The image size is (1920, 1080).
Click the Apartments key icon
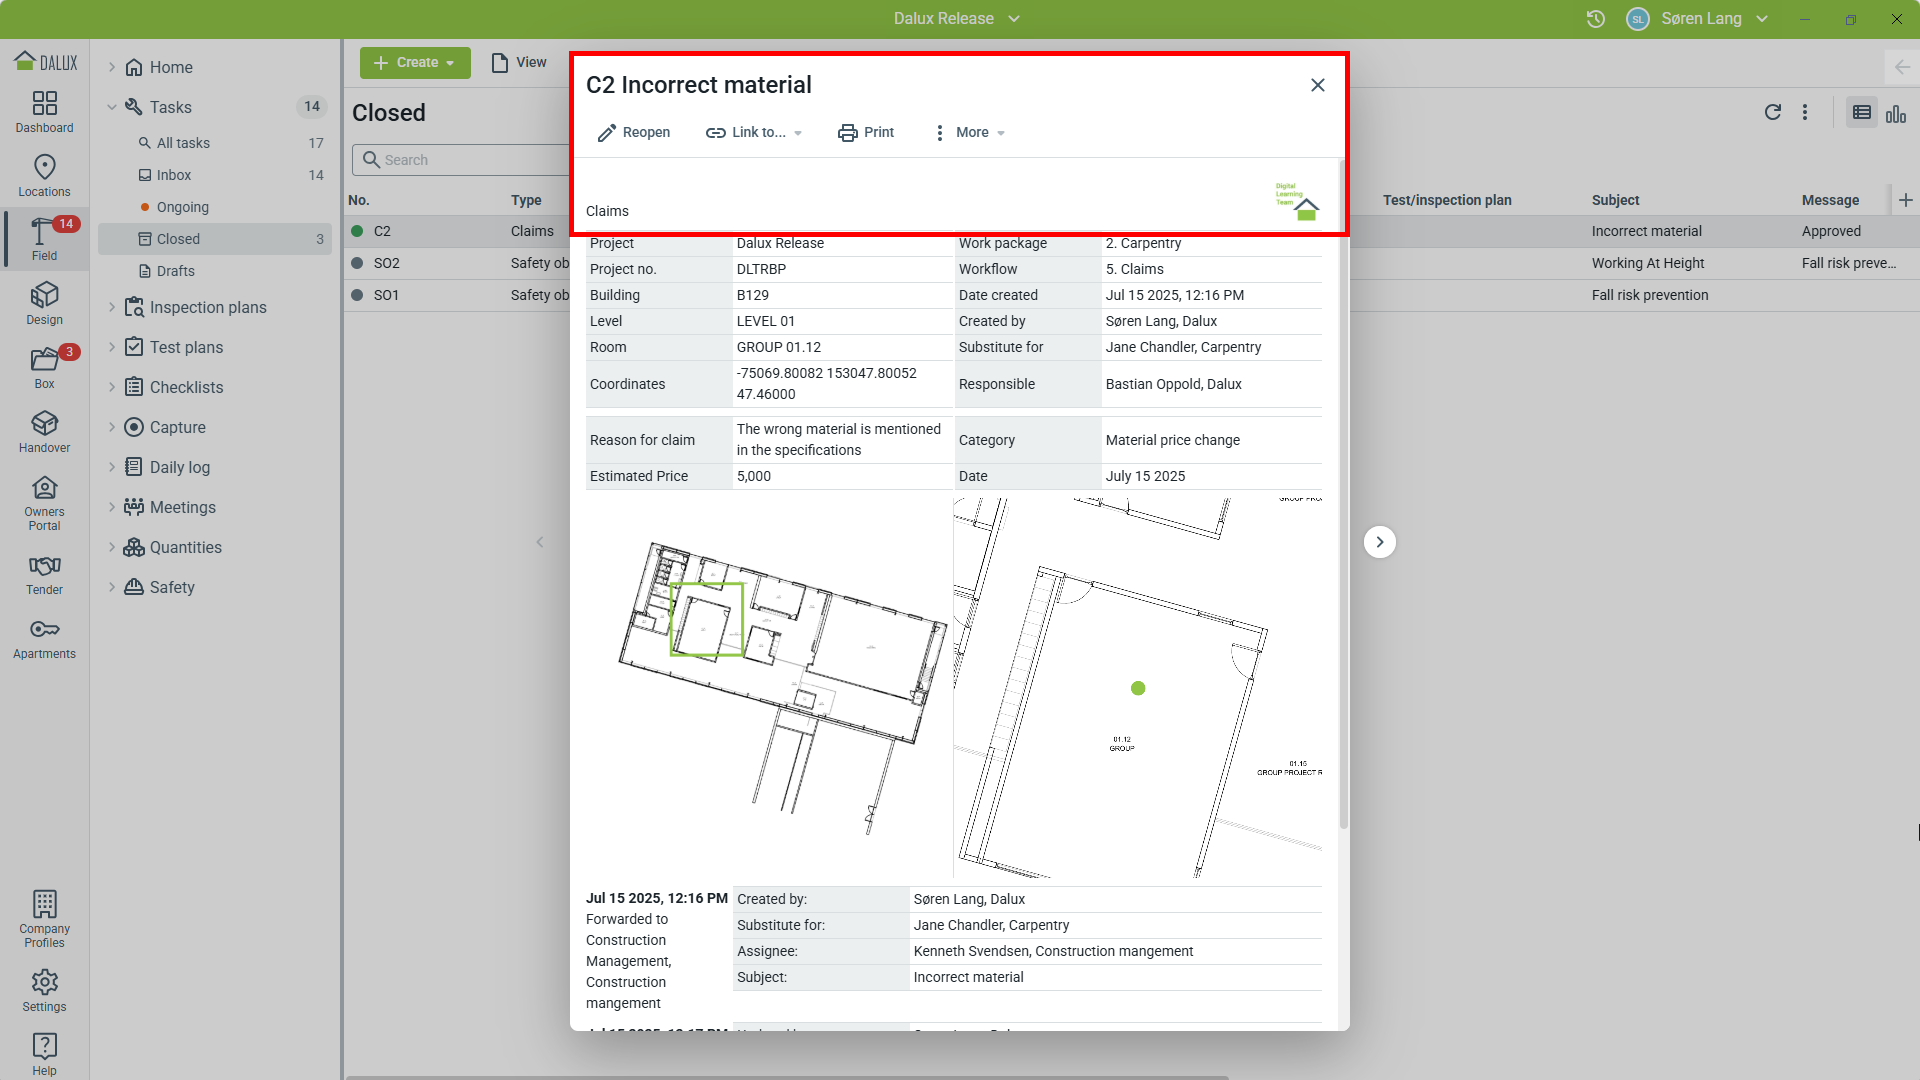(44, 638)
